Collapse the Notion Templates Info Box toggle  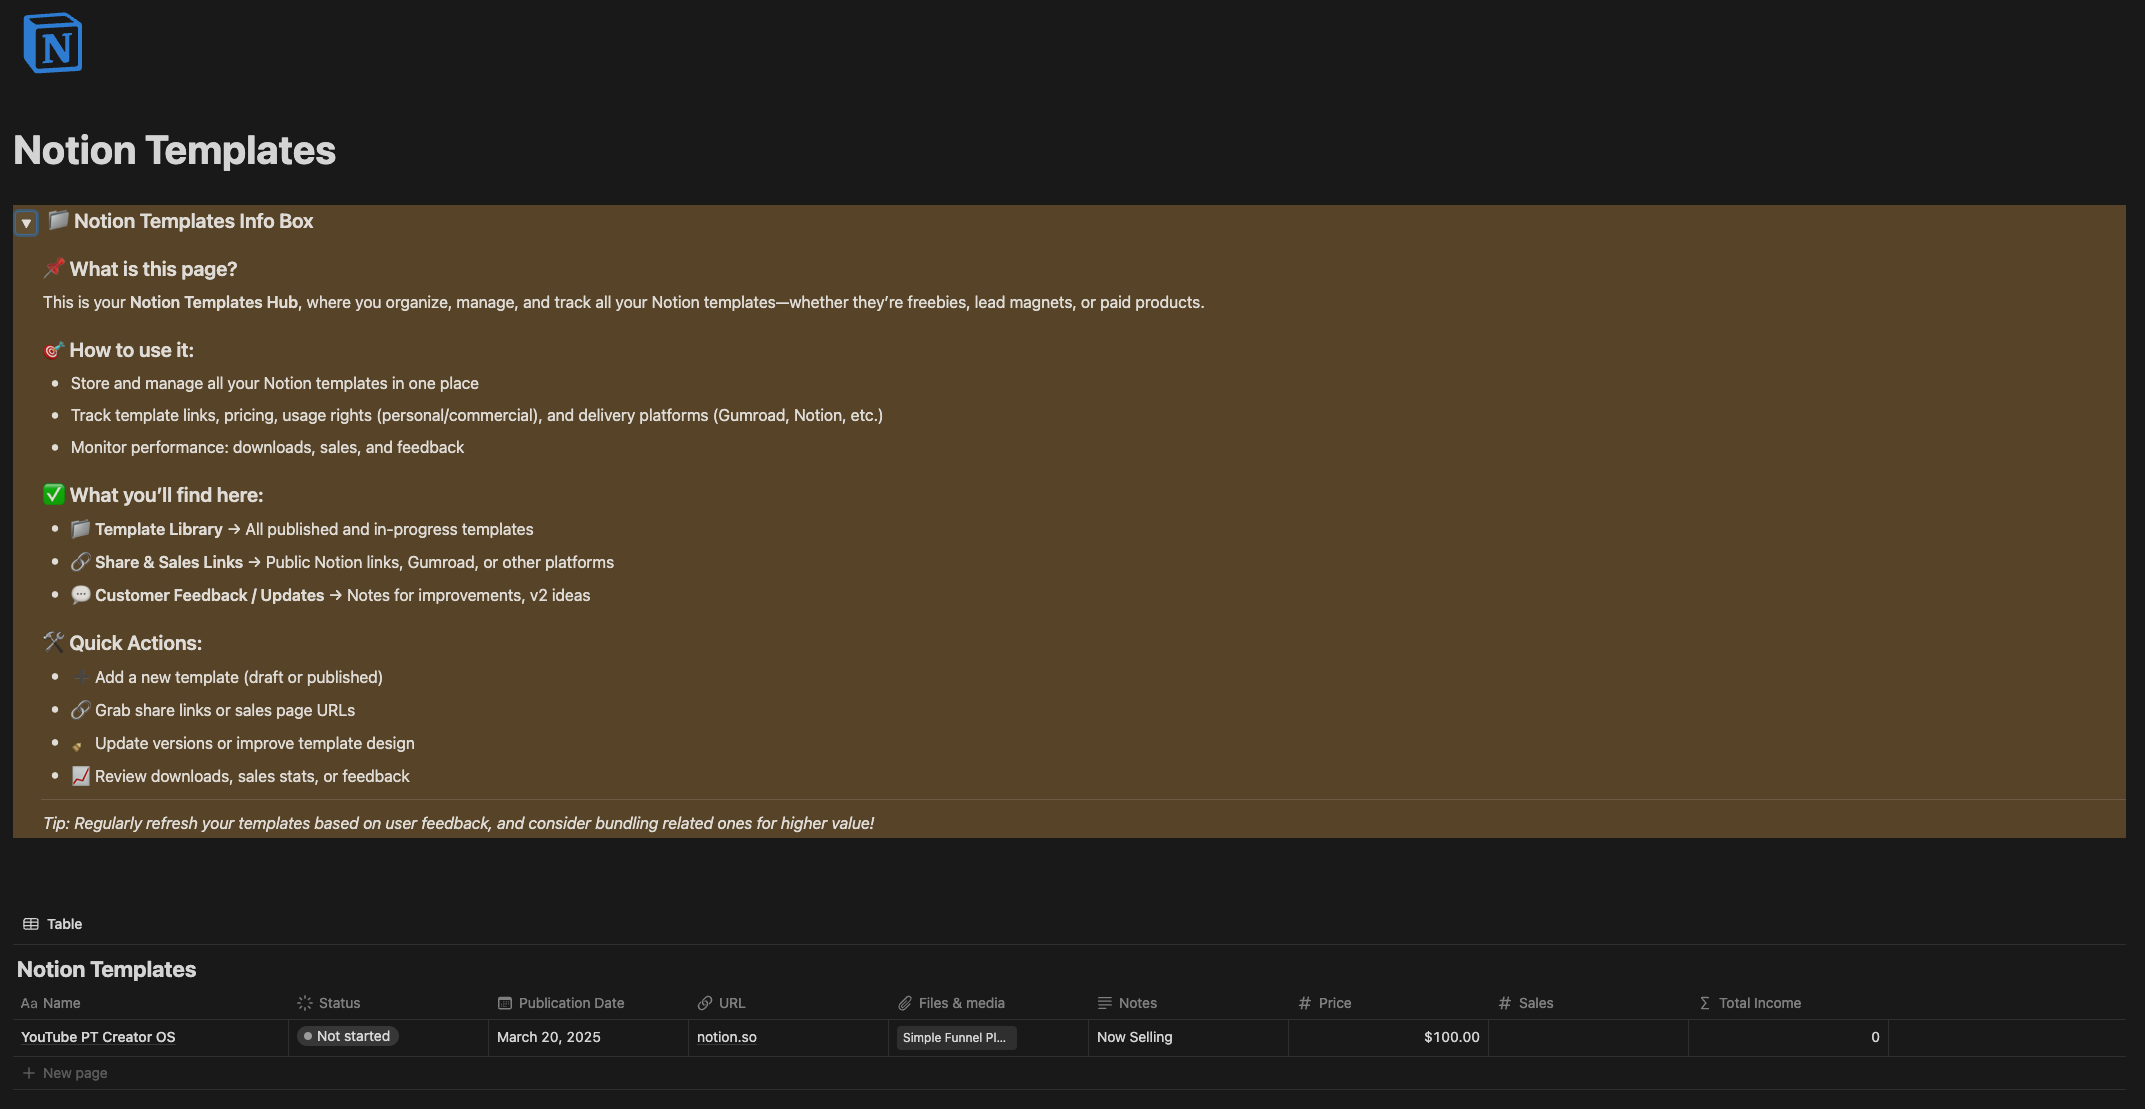point(26,223)
